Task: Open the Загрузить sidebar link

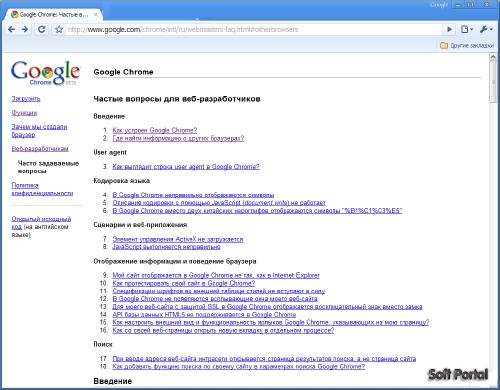Action: [x=26, y=99]
